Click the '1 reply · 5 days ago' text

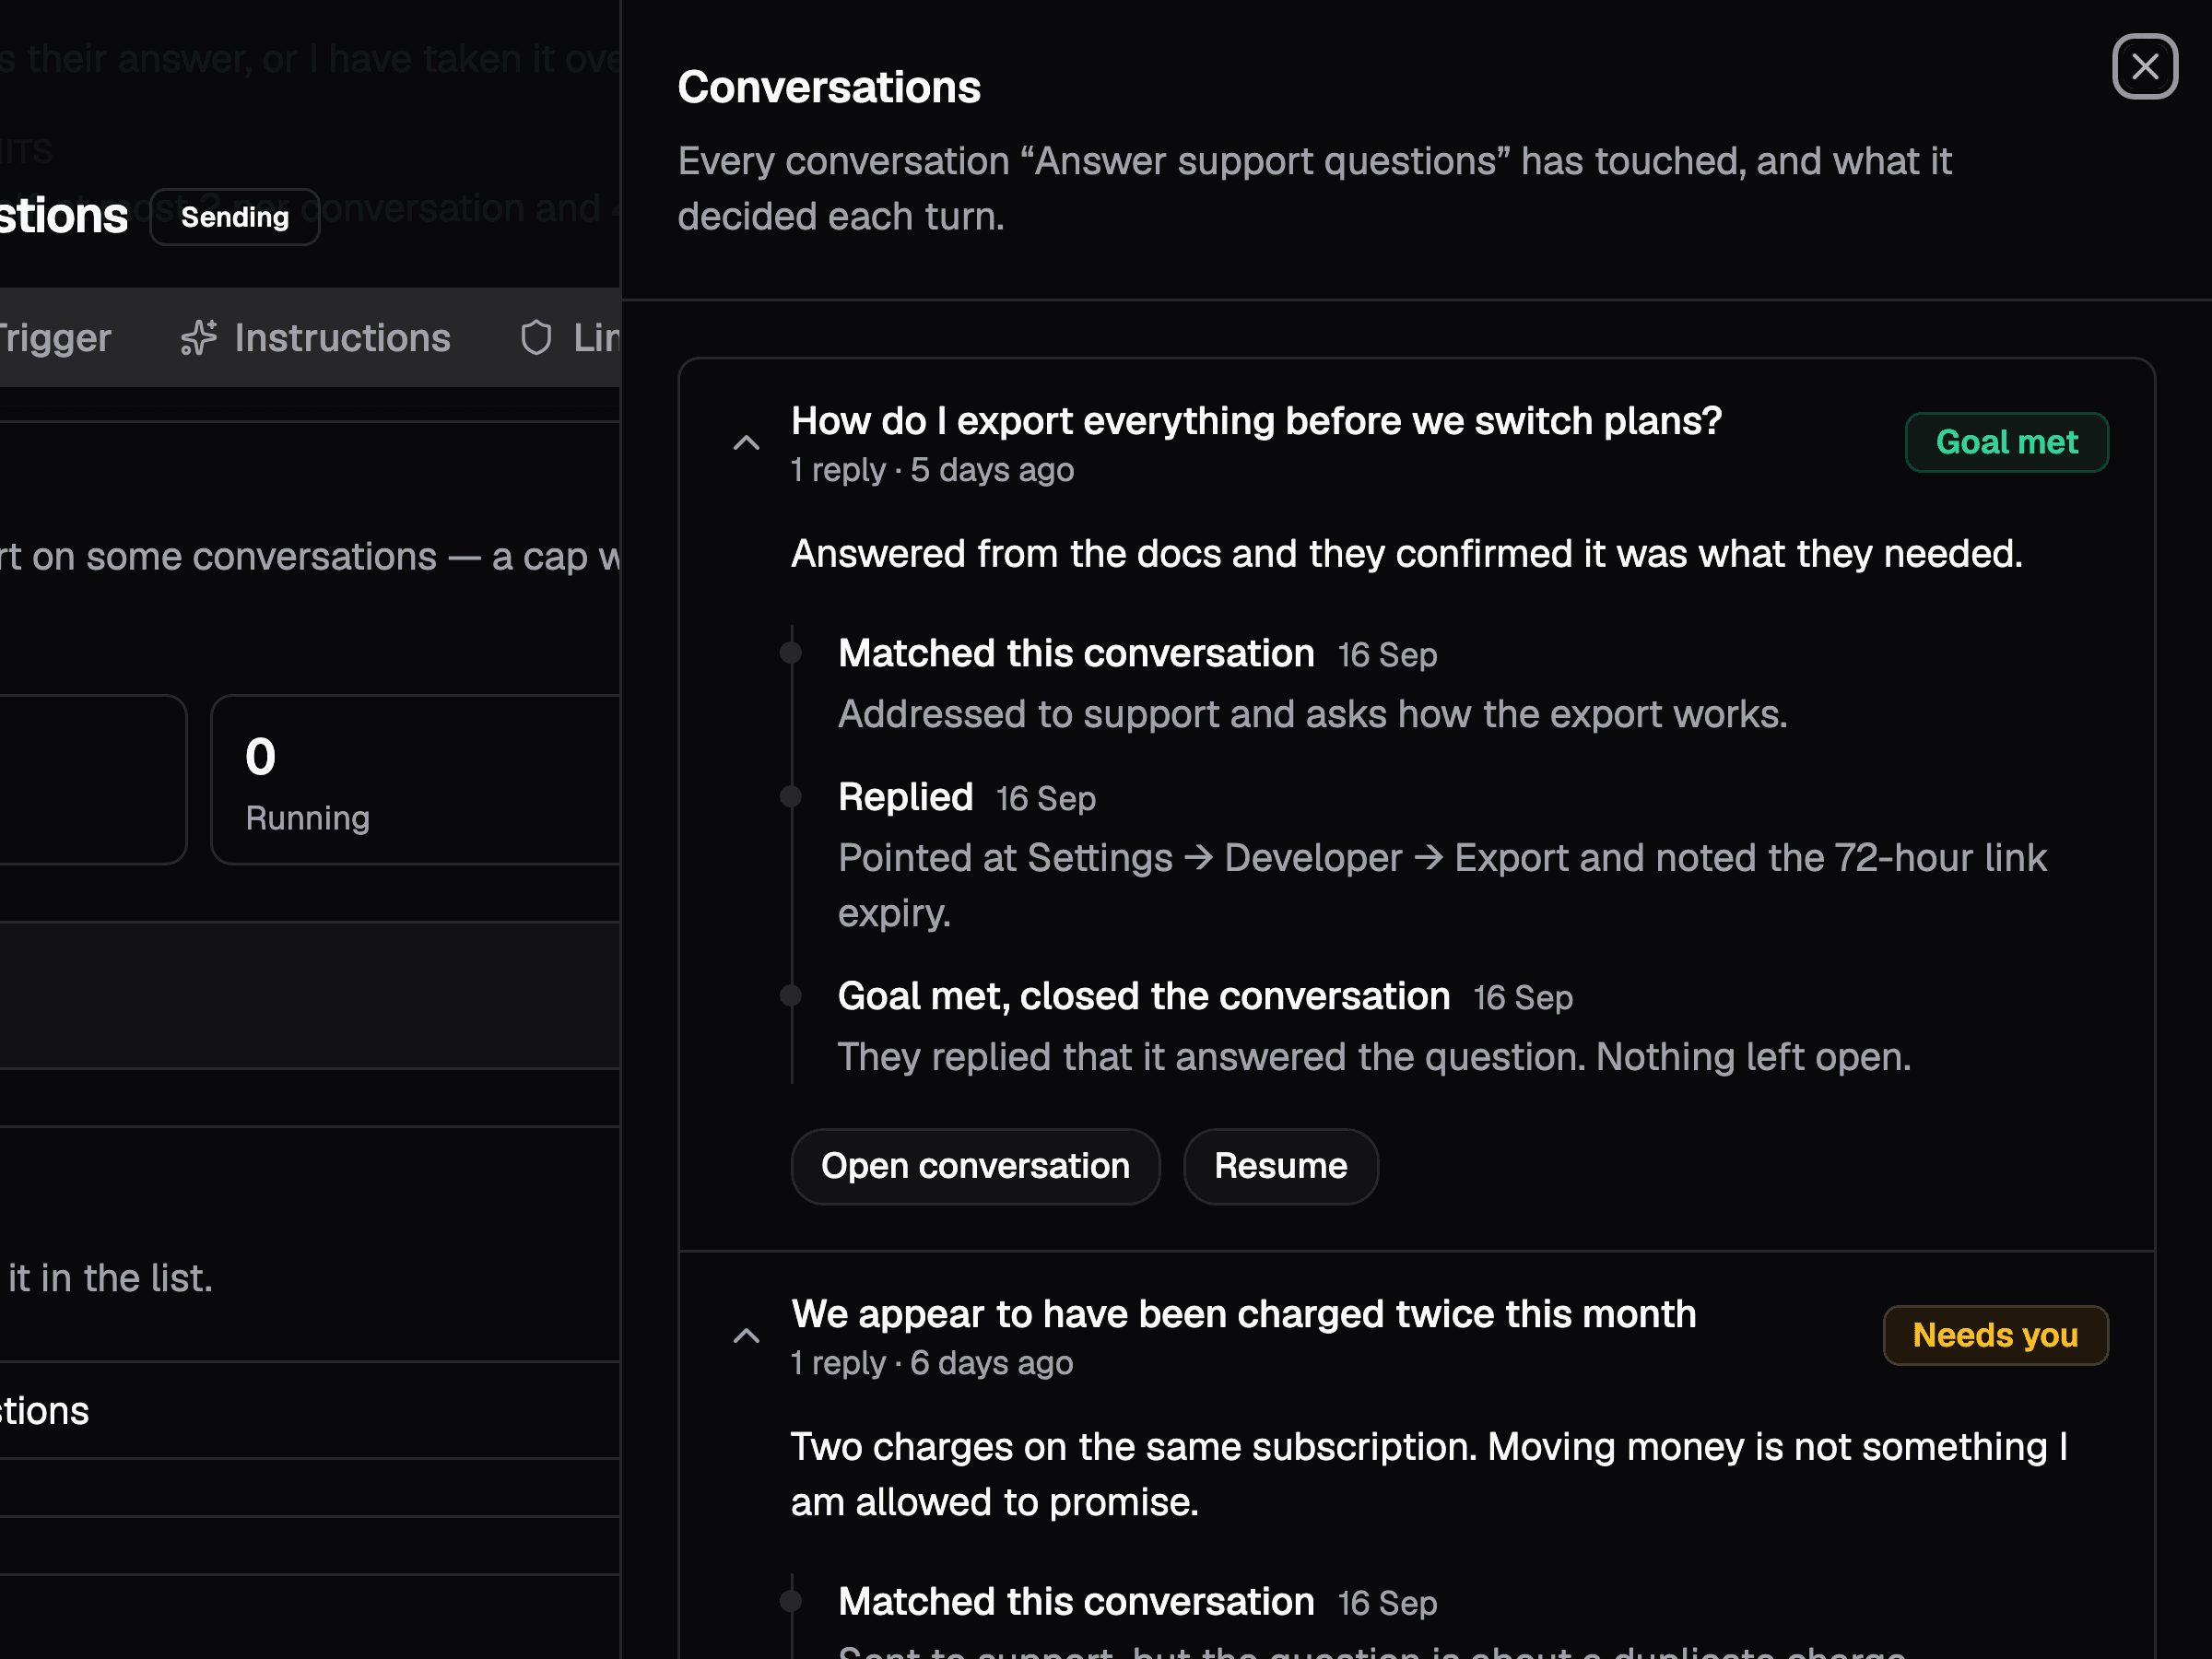tap(932, 470)
